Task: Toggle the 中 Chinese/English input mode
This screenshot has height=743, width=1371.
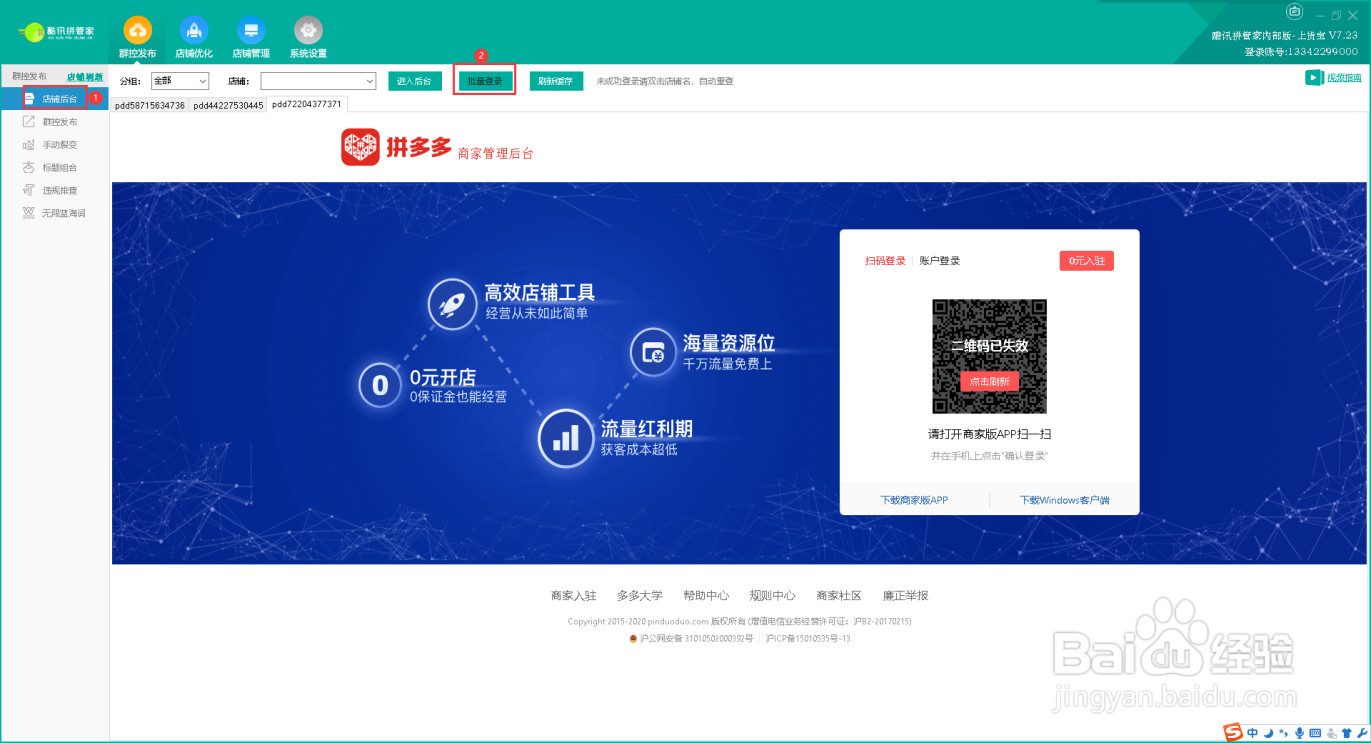Action: [1252, 733]
